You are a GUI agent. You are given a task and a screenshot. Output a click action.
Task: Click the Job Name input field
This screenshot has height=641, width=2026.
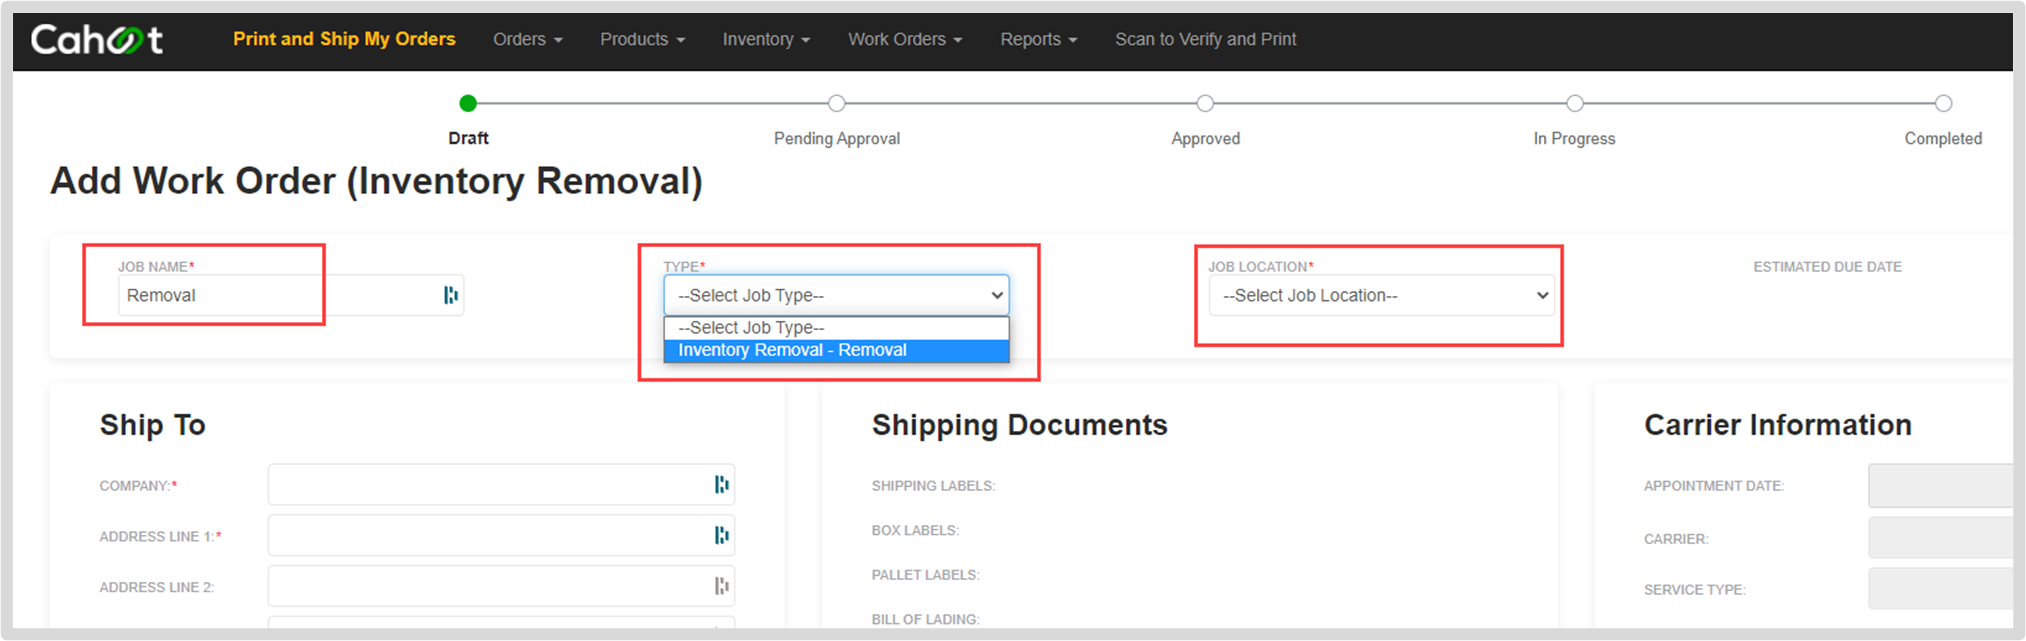point(291,295)
